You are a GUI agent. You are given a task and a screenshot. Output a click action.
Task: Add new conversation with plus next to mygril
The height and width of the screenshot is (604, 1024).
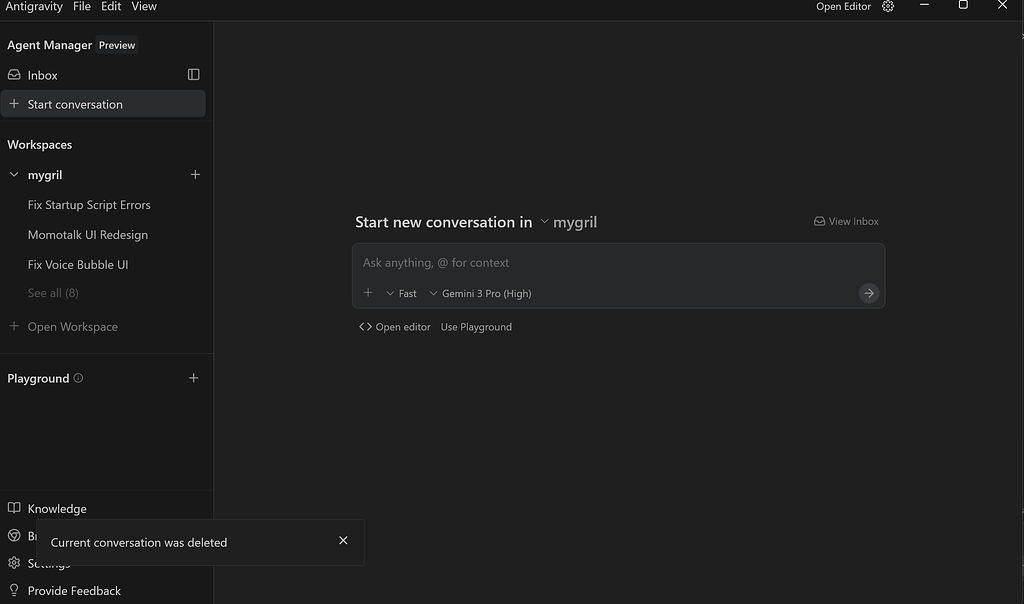tap(195, 174)
